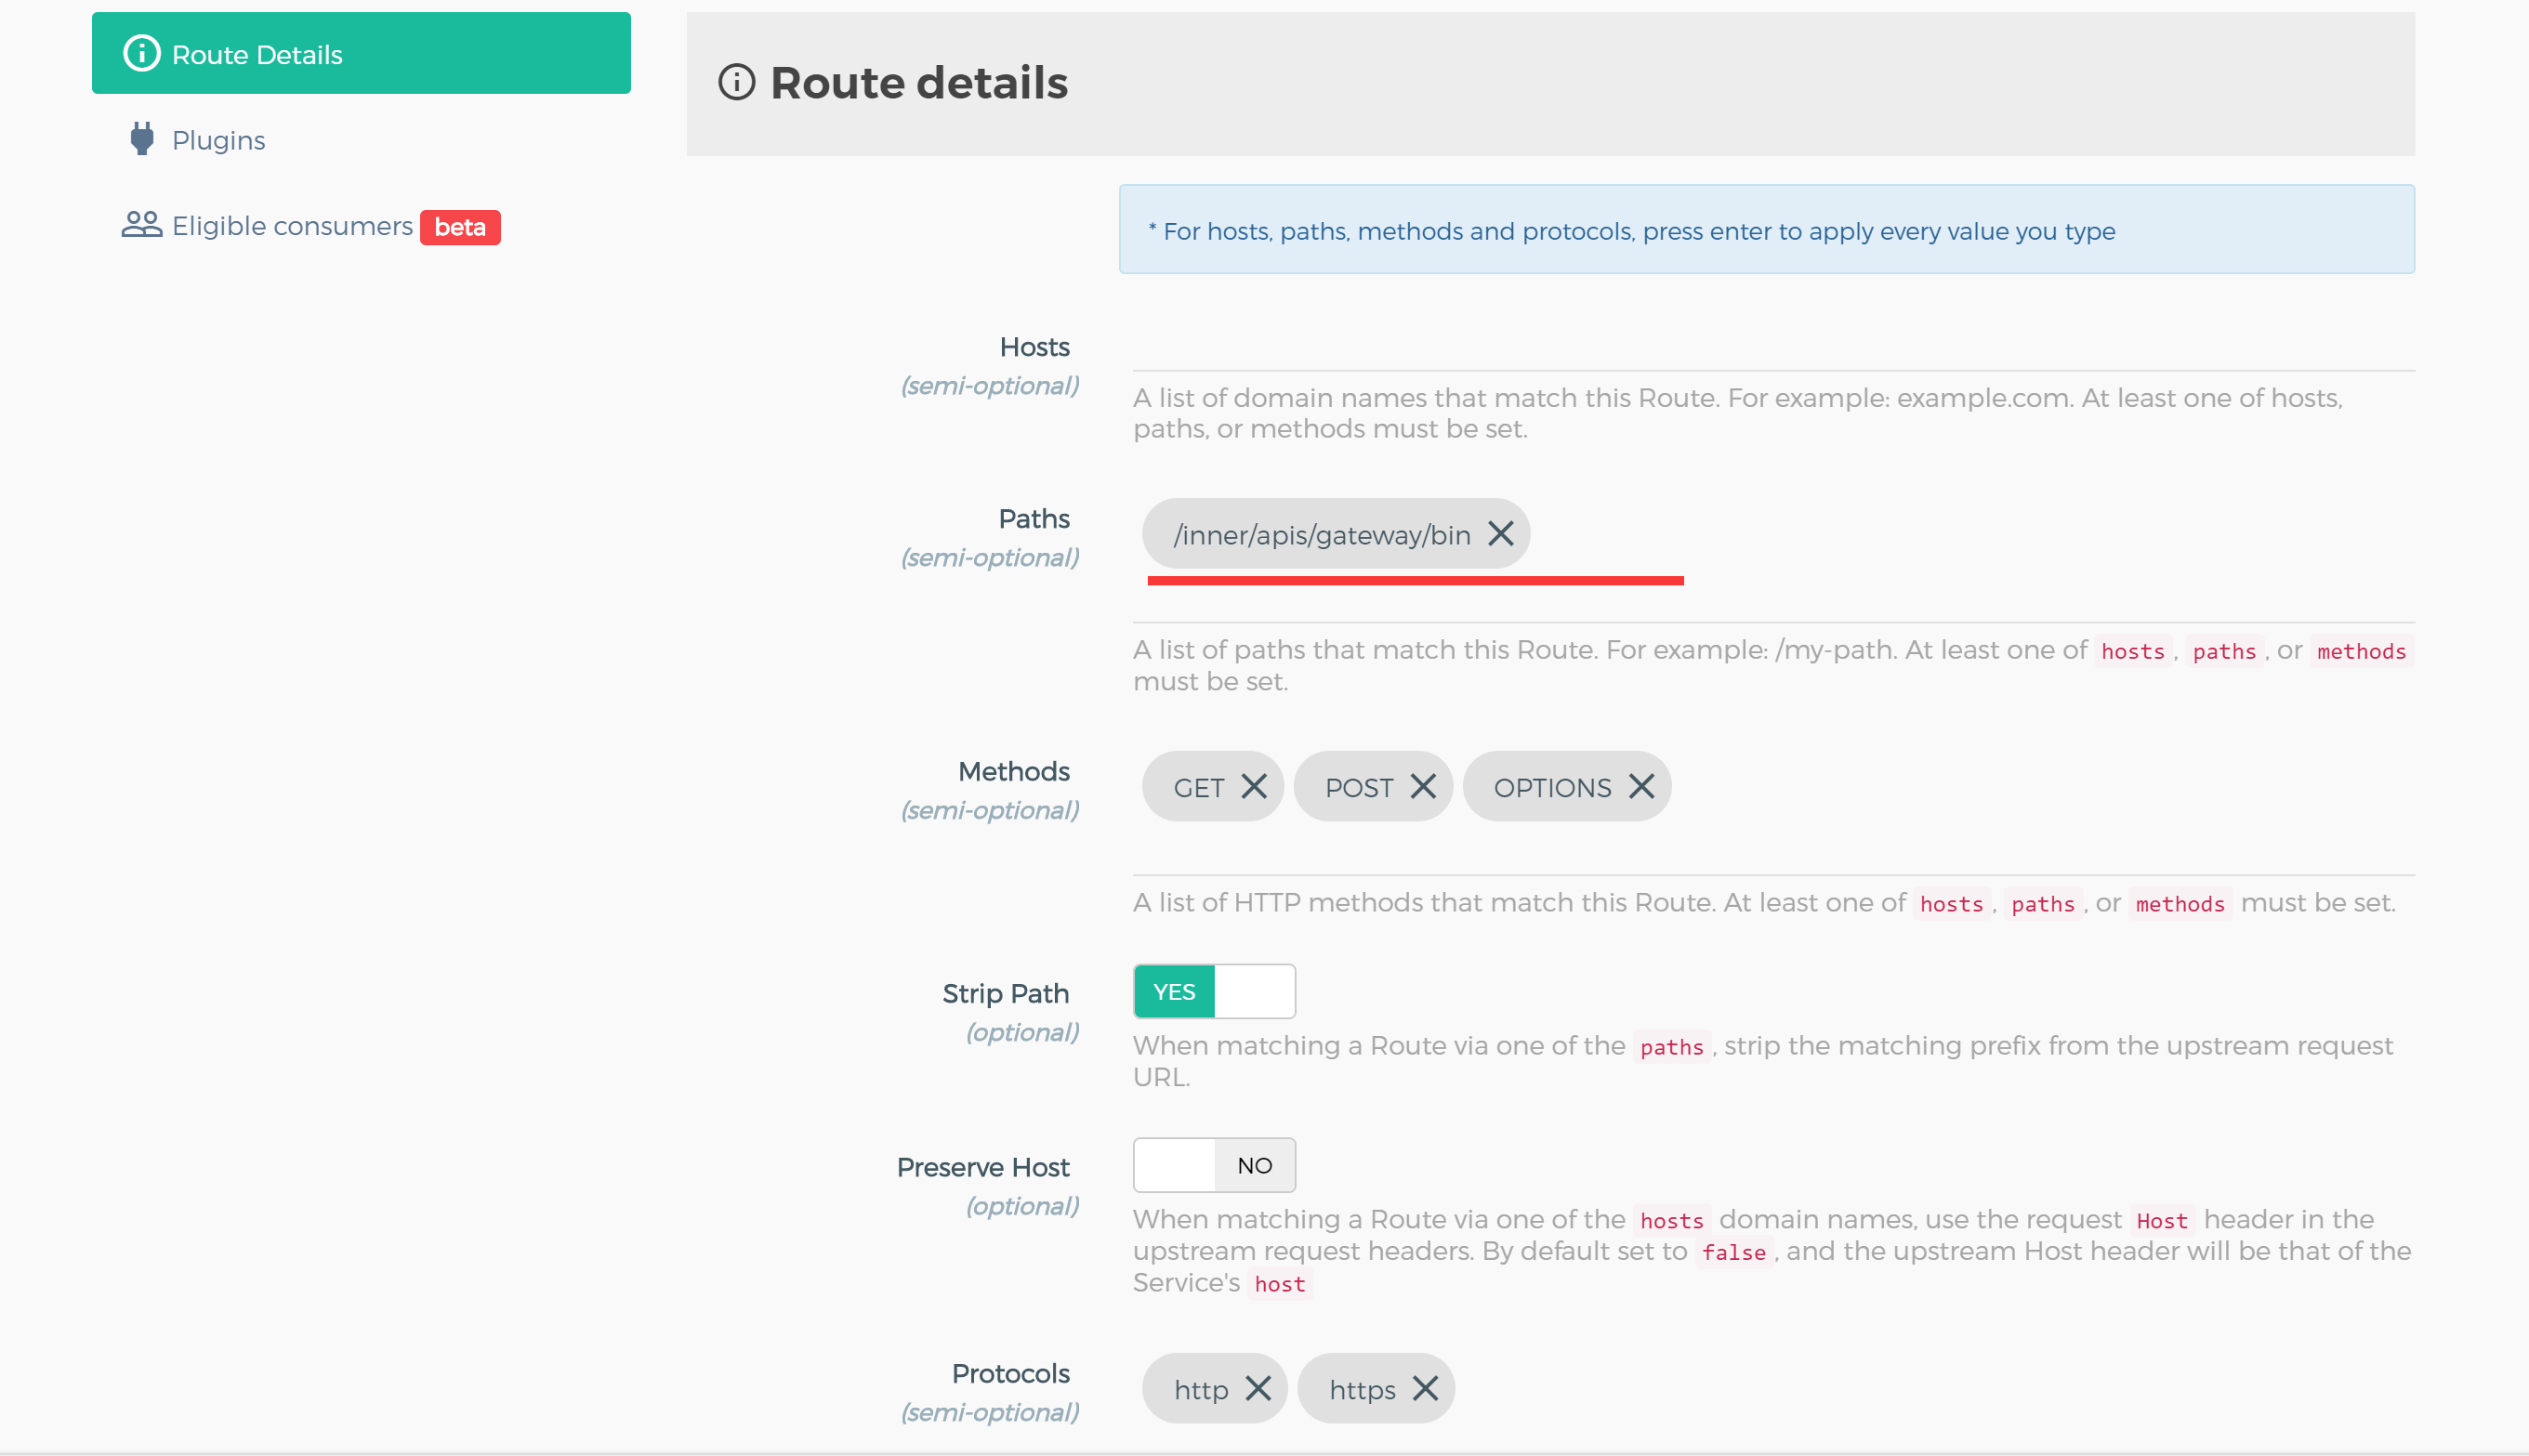2529x1456 pixels.
Task: Switch to the Plugins section
Action: point(218,140)
